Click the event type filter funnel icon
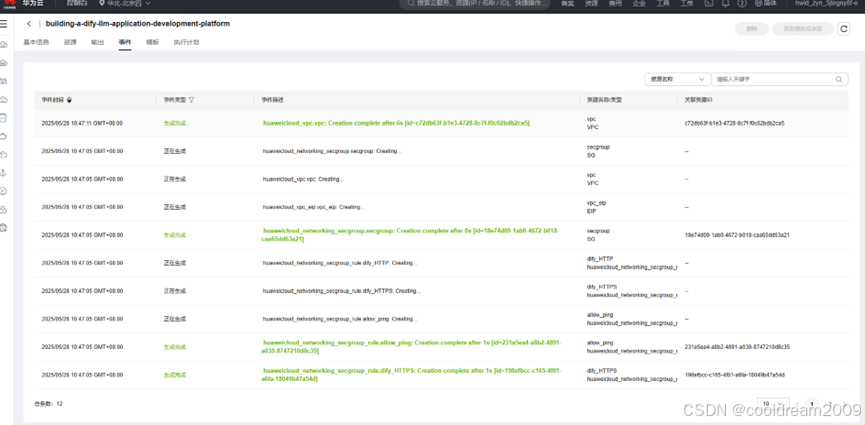 [191, 100]
